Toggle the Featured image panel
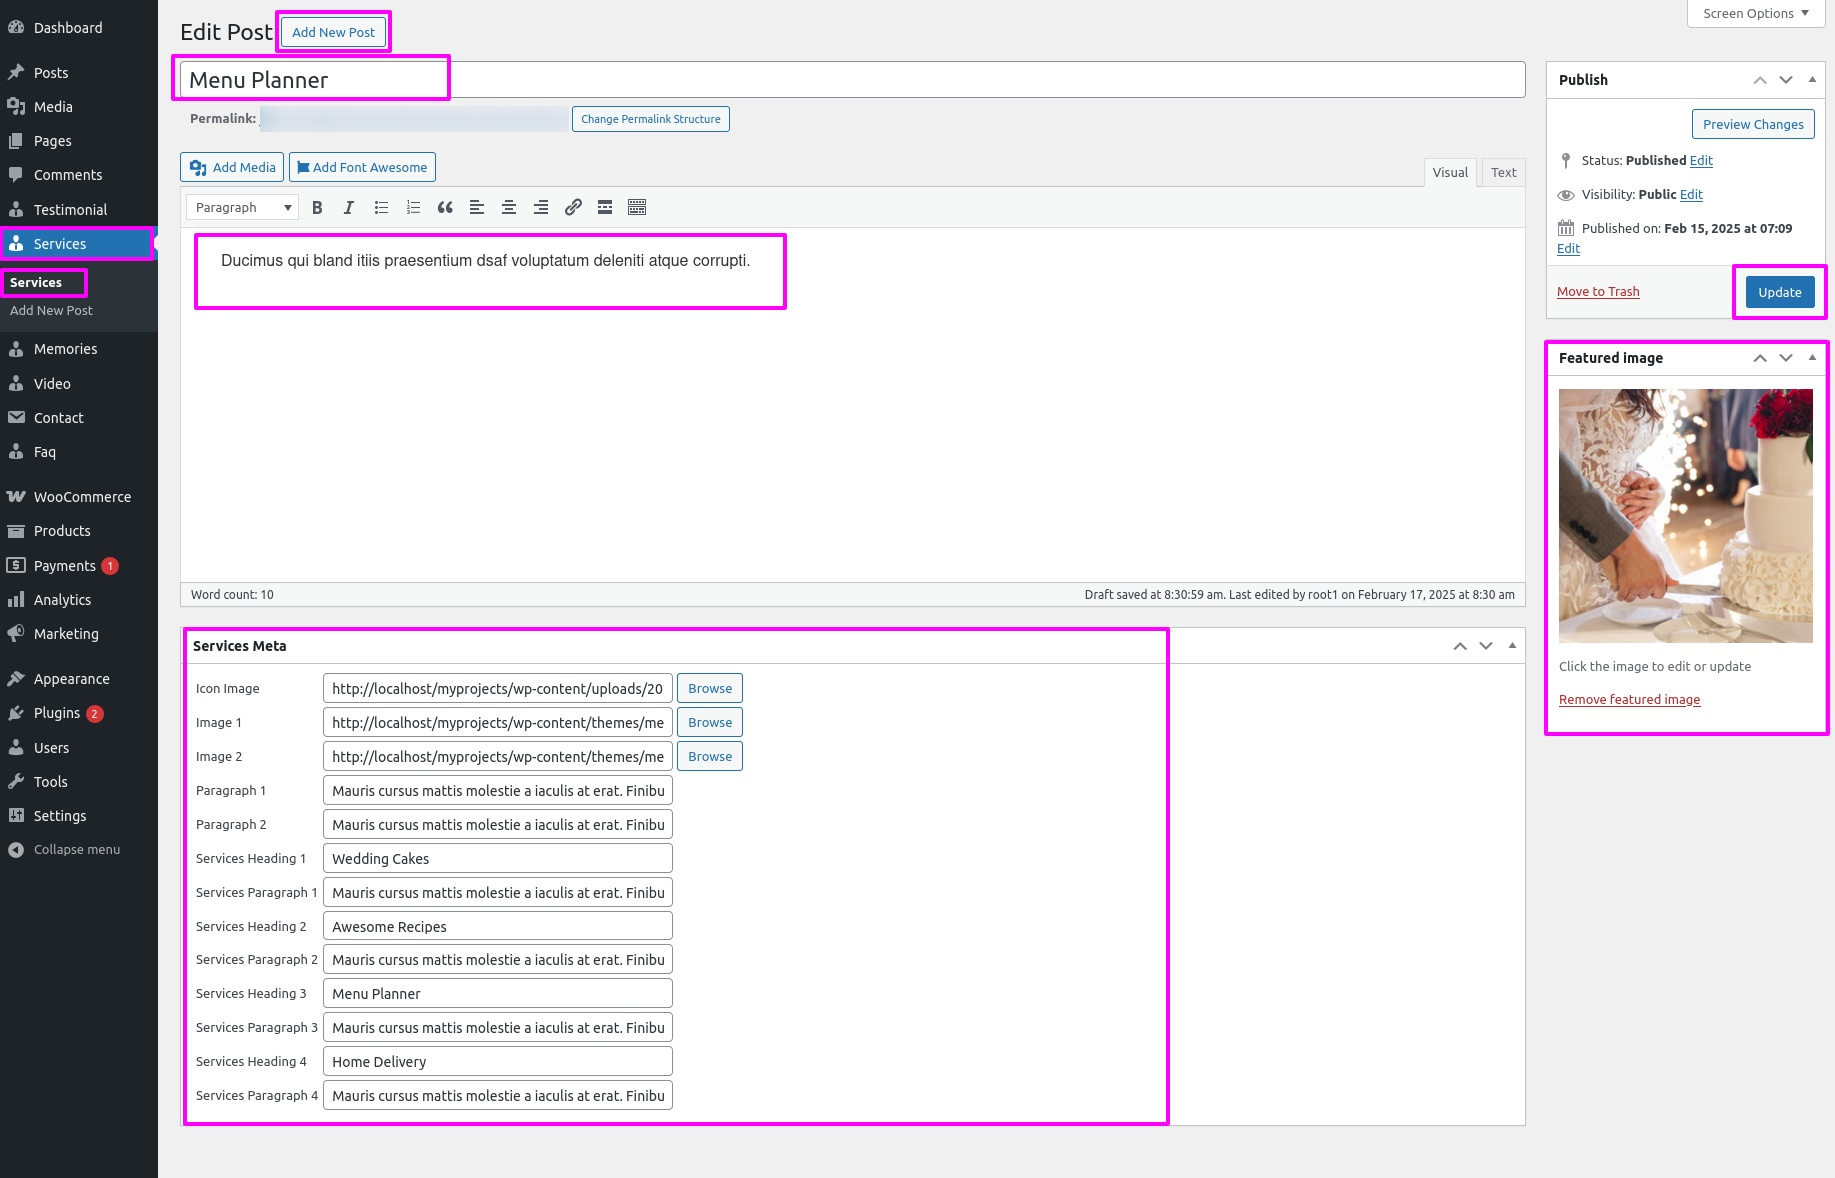 point(1812,358)
